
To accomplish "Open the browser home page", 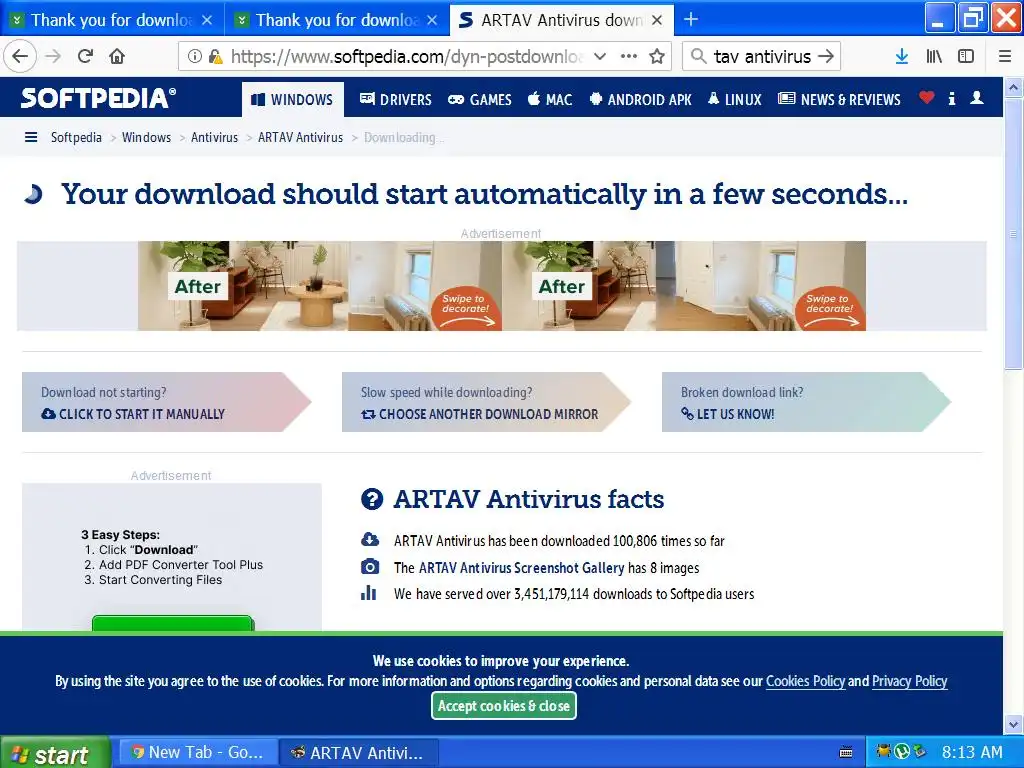I will (117, 56).
